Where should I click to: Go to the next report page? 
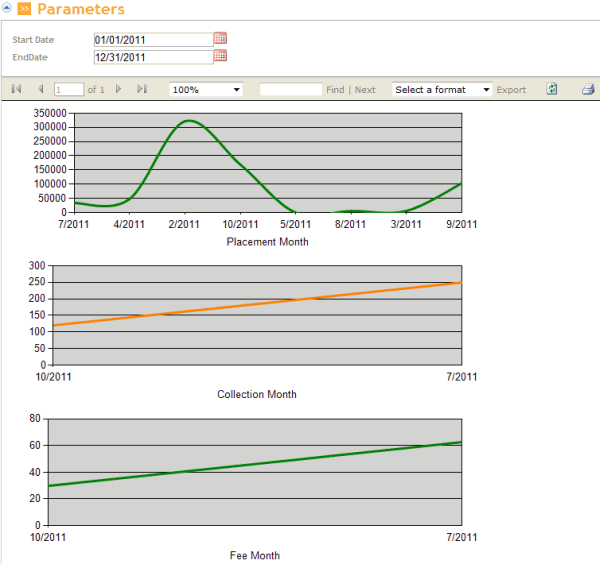point(118,89)
